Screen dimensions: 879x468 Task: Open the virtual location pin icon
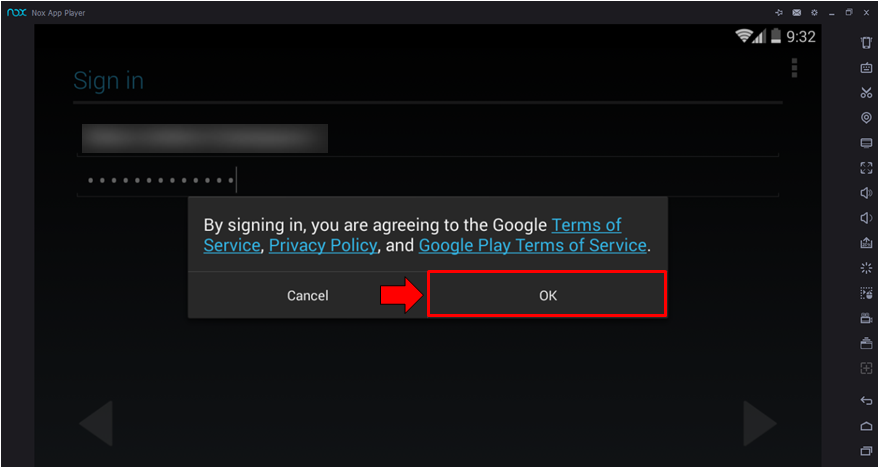866,118
